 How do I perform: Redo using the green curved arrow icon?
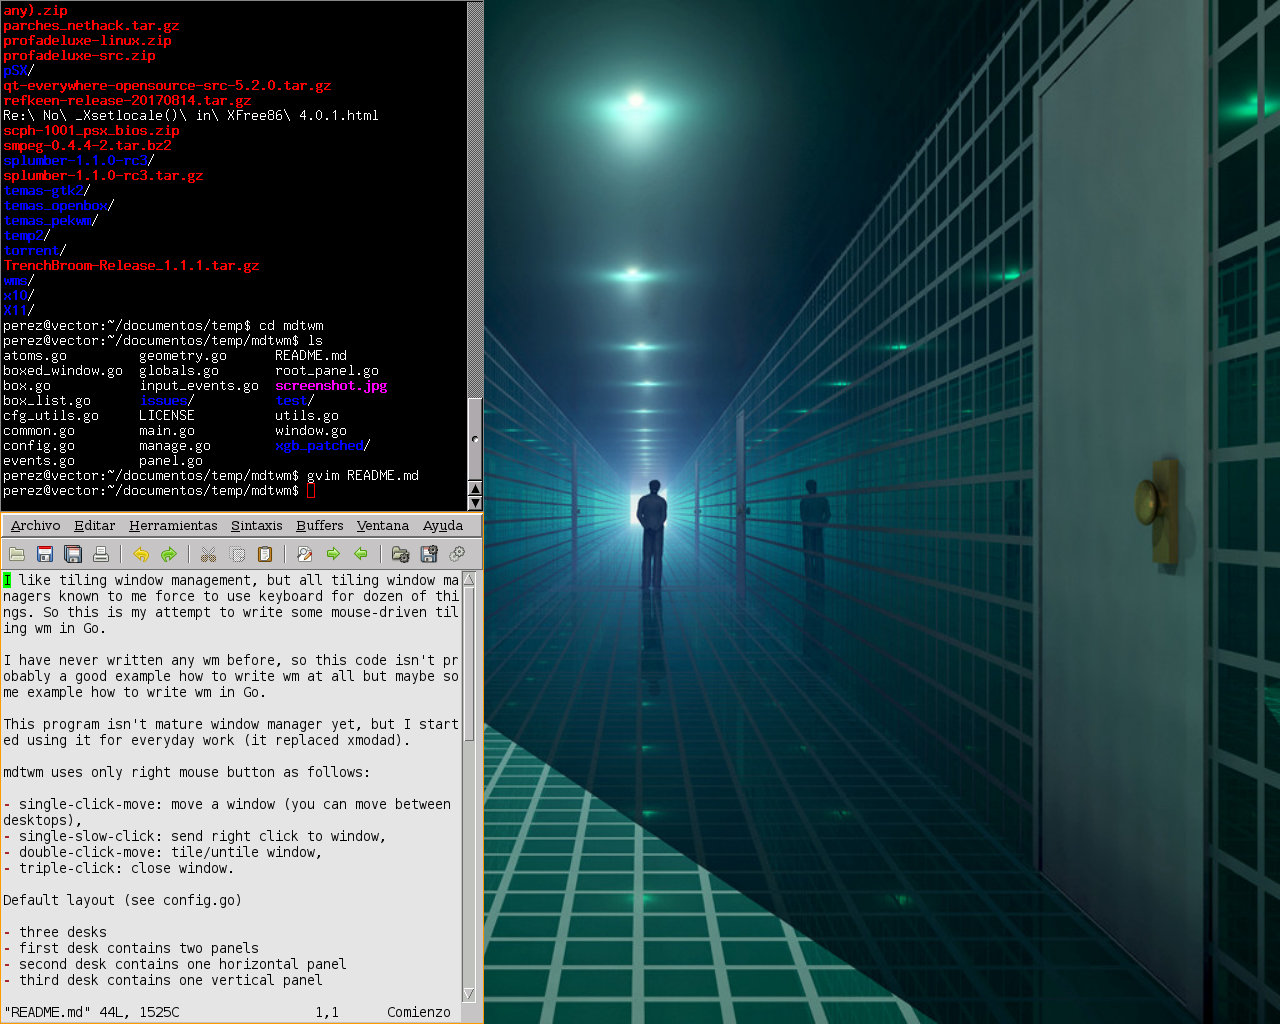[169, 554]
